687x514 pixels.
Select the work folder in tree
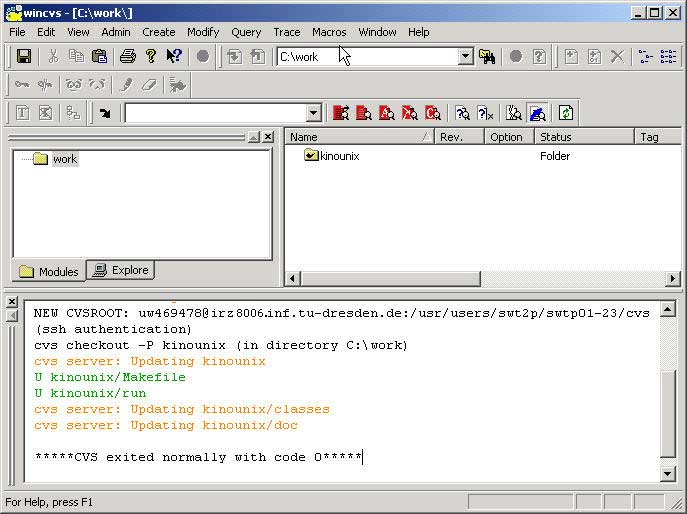tap(64, 159)
